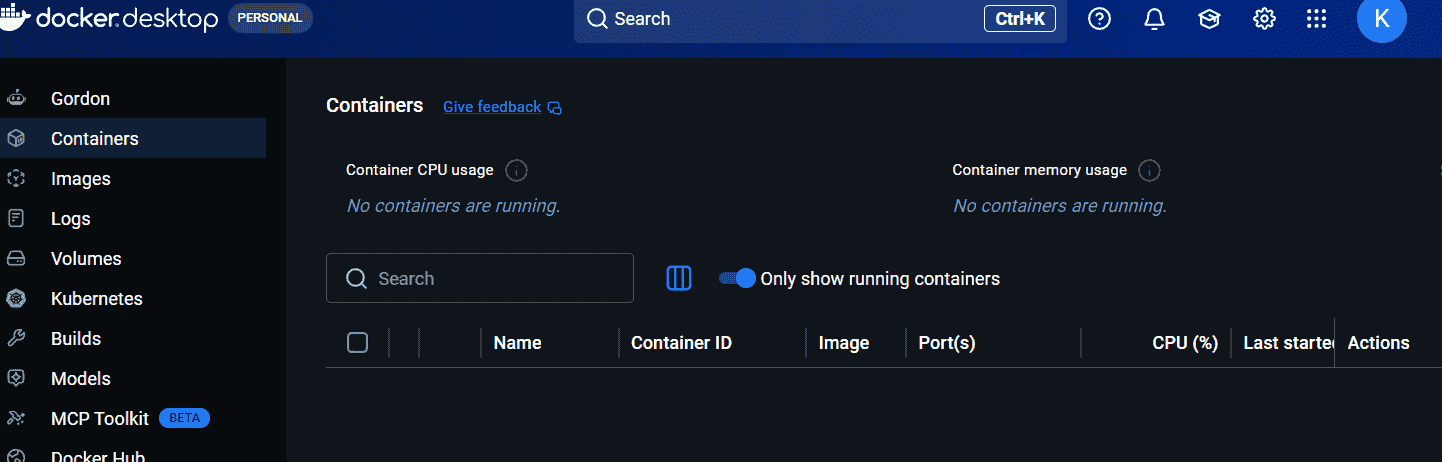Go to Images in the sidebar

133,178
